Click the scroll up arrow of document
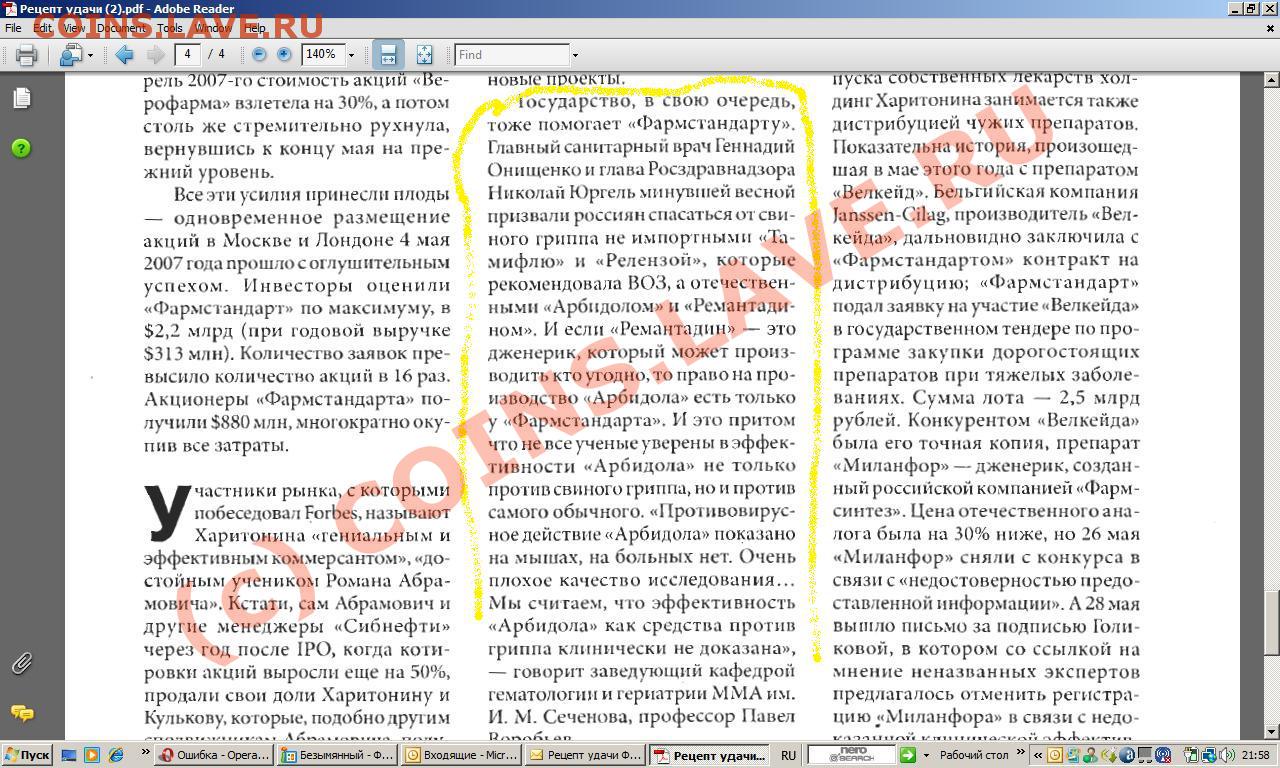 [1271, 79]
